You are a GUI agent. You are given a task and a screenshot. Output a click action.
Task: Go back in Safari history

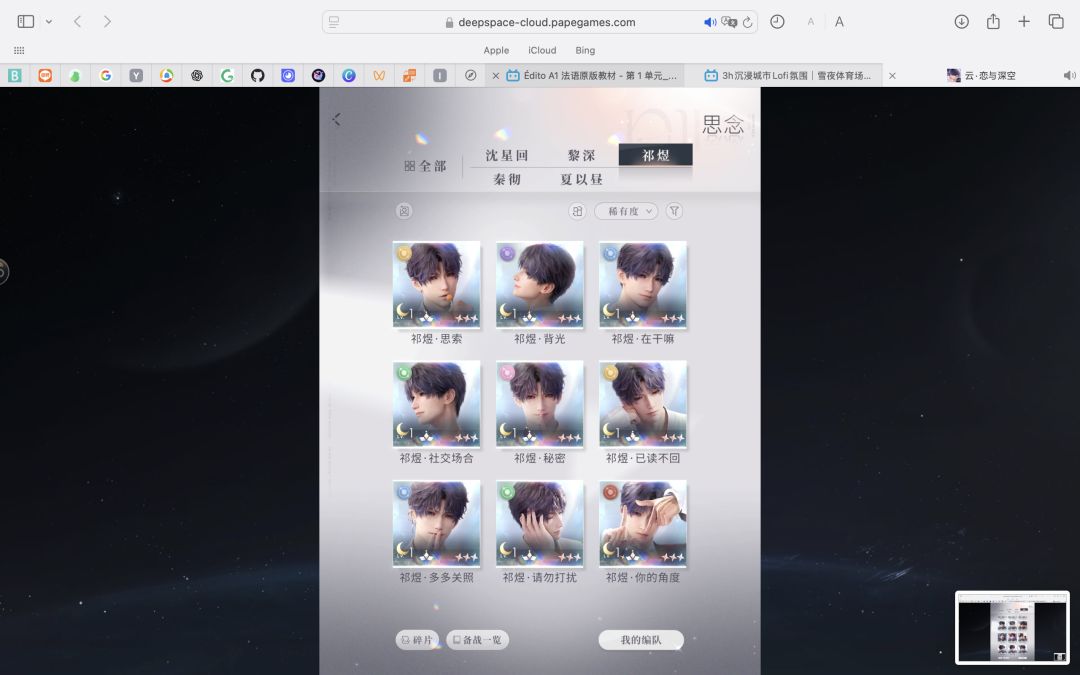pos(78,22)
